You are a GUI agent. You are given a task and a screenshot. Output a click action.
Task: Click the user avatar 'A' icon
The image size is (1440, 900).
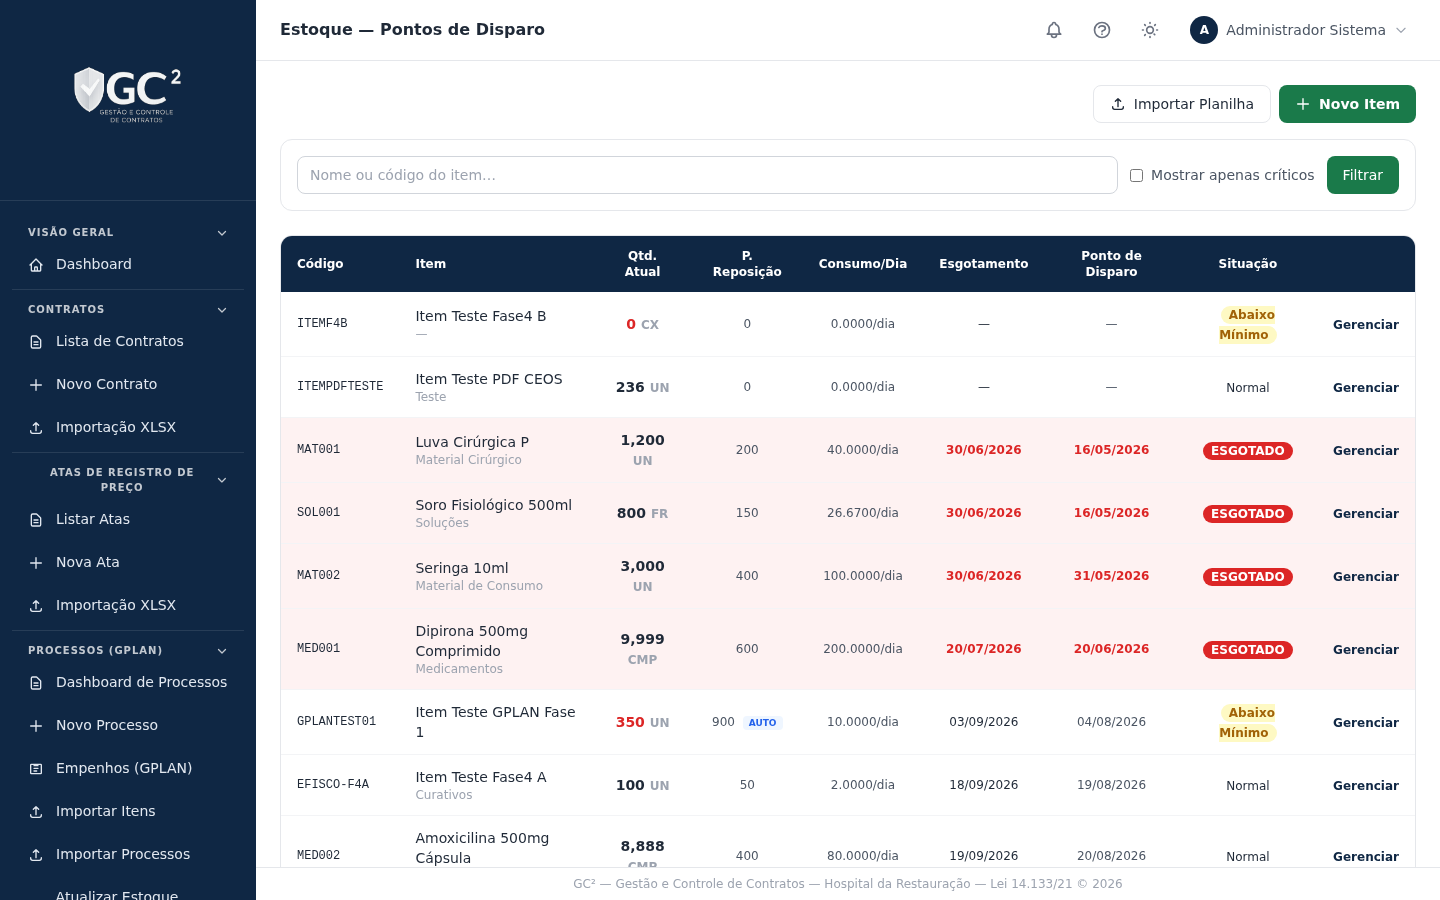(1204, 30)
